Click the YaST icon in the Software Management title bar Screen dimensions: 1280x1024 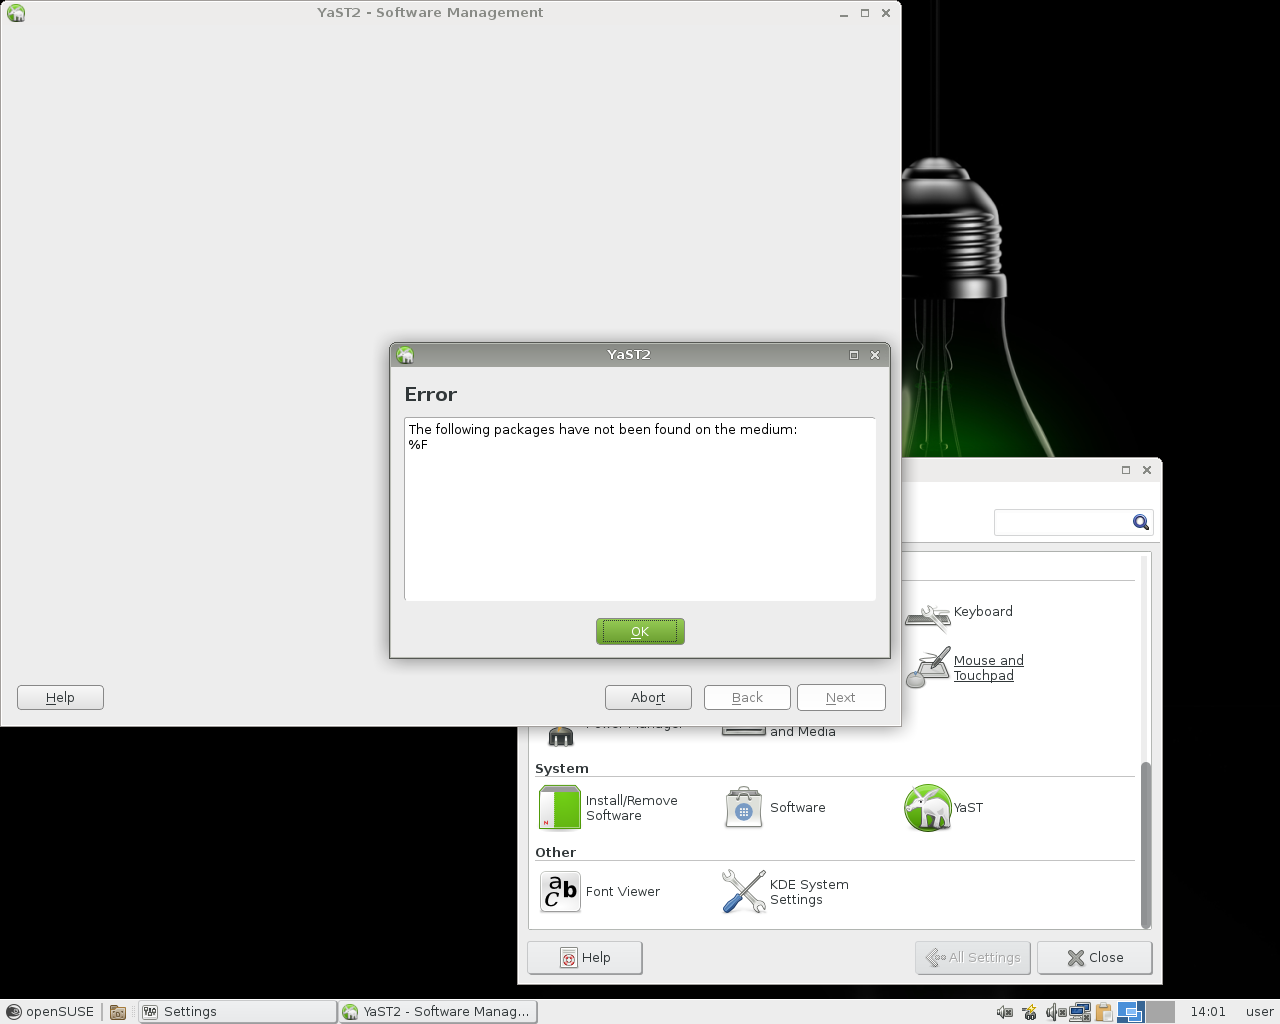[x=16, y=13]
